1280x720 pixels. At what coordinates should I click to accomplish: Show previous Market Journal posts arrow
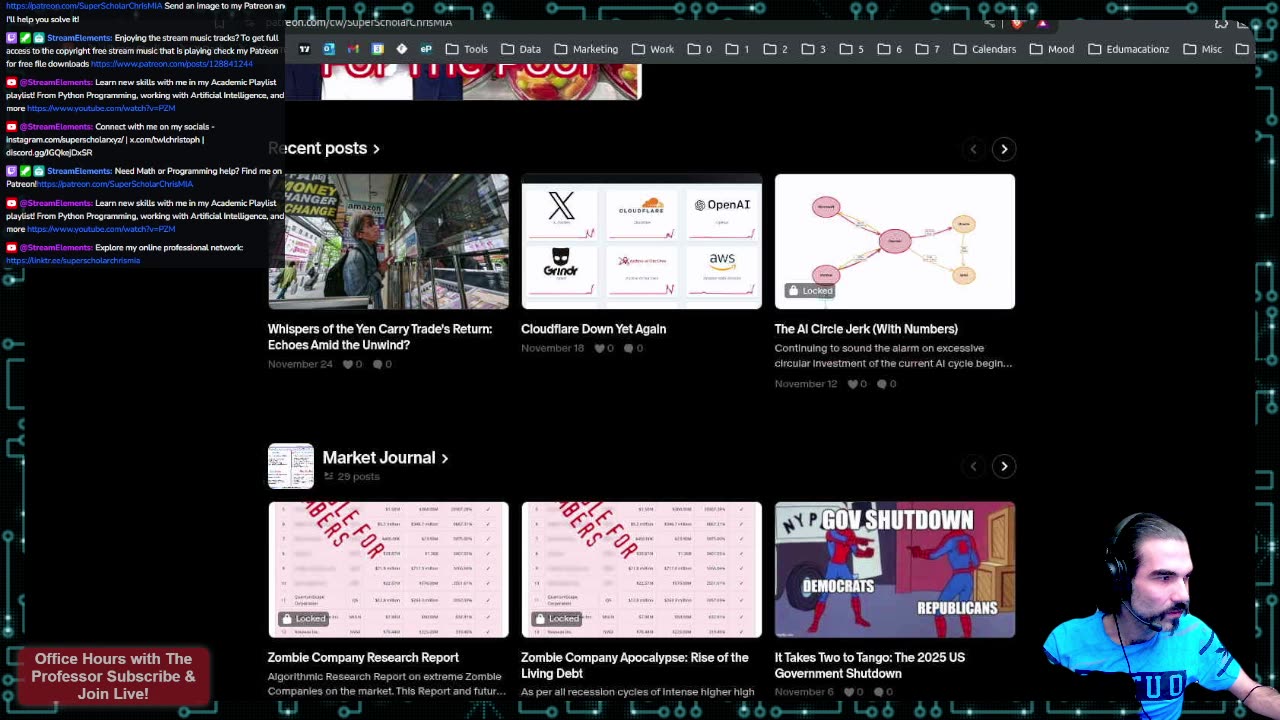pos(973,466)
